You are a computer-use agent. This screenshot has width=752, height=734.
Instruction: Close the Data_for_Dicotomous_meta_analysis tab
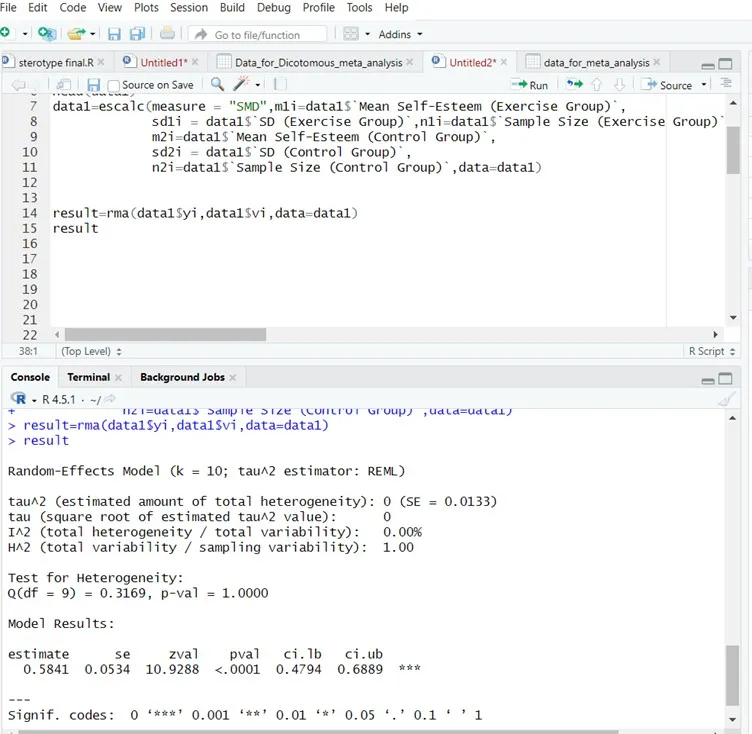pos(410,62)
